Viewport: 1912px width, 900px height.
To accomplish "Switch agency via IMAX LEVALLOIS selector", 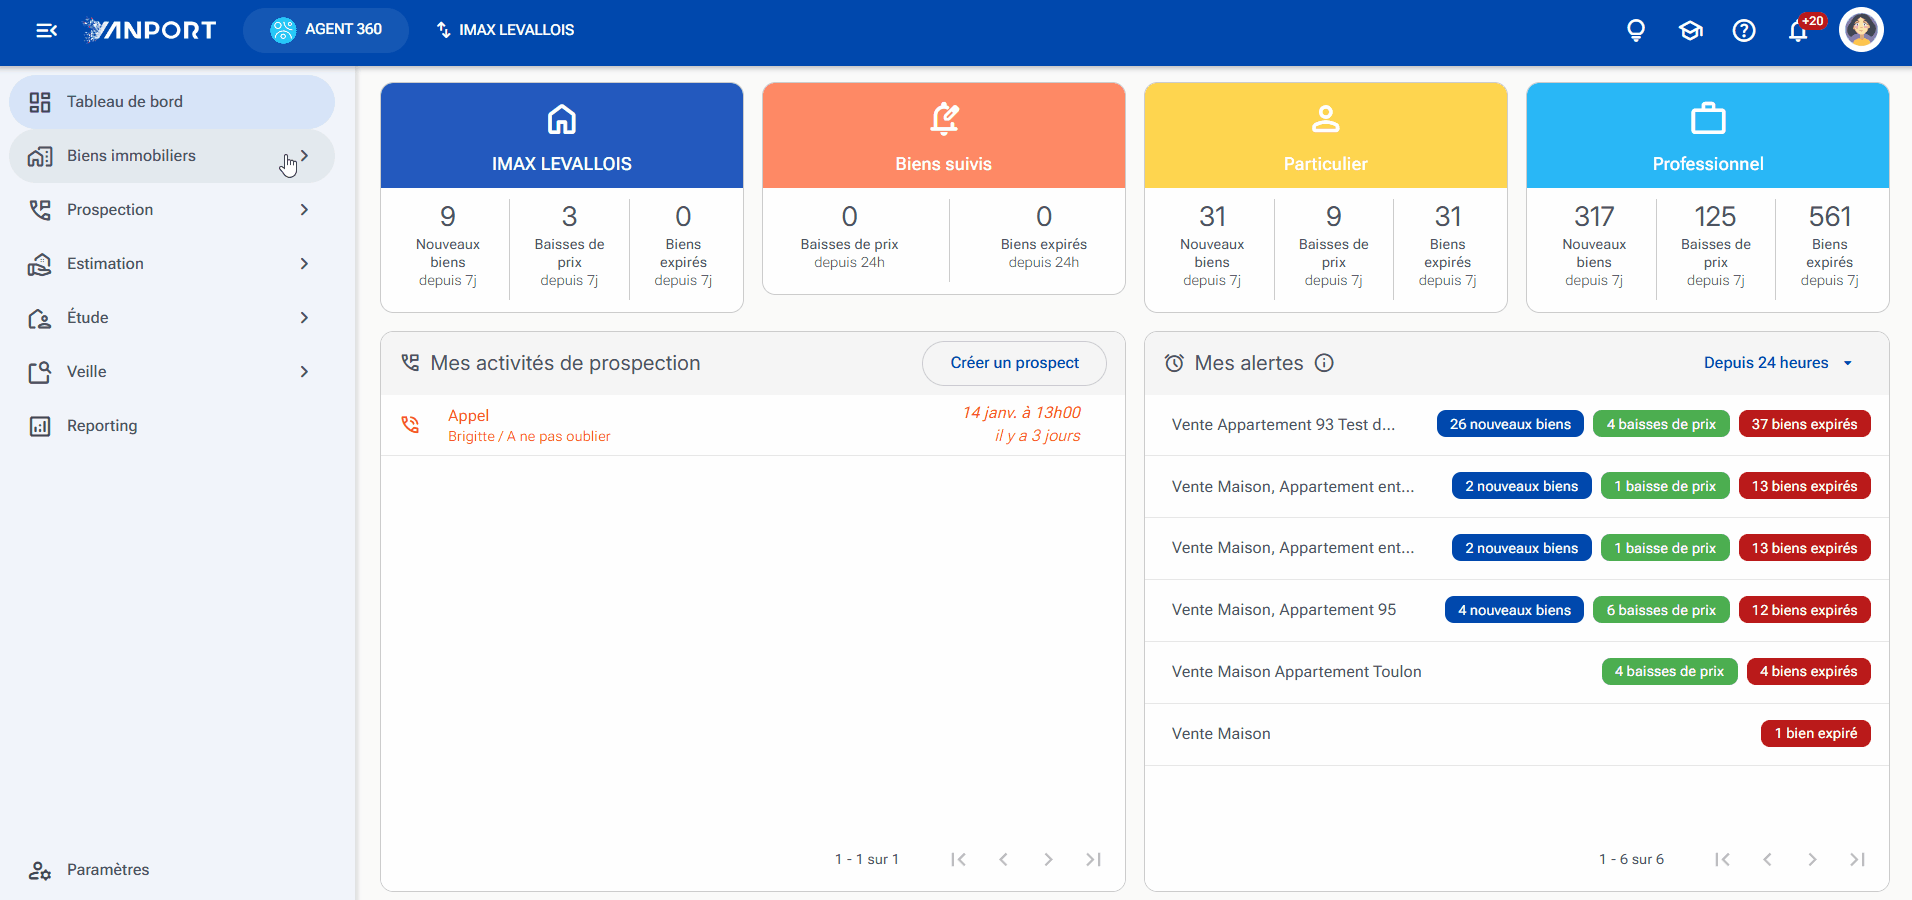I will point(505,30).
